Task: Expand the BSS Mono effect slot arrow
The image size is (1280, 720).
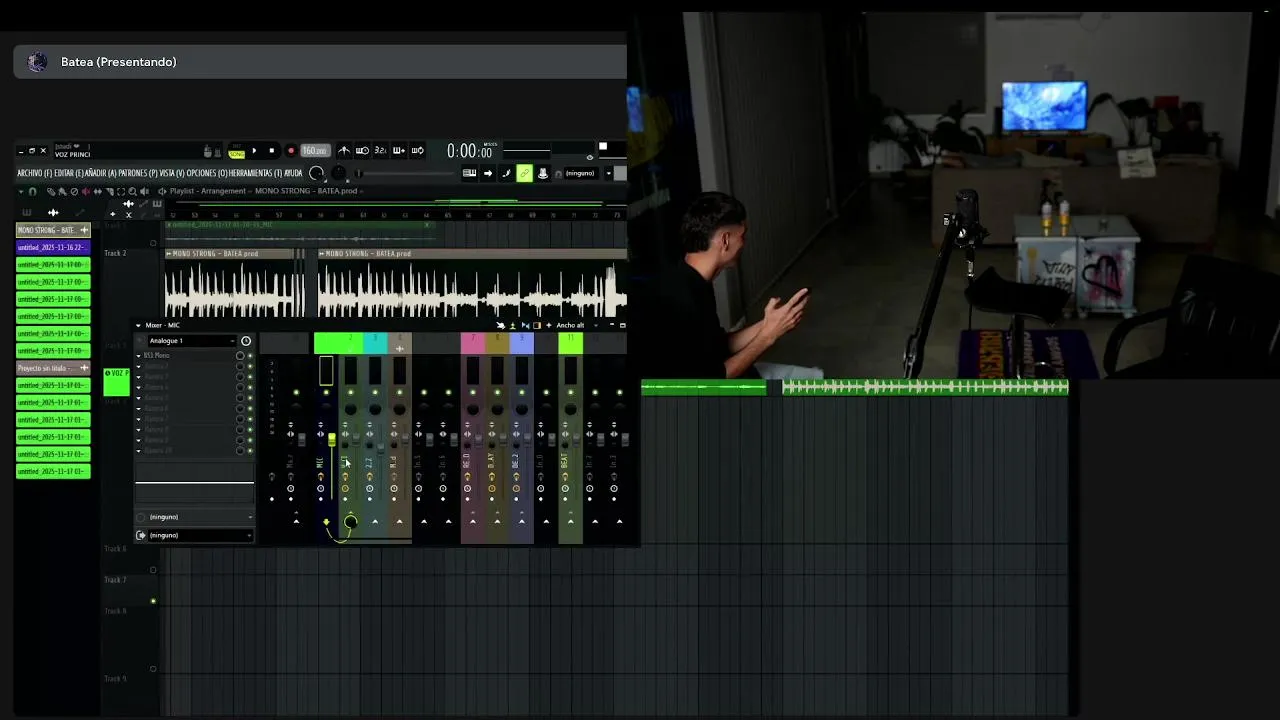Action: tap(139, 356)
